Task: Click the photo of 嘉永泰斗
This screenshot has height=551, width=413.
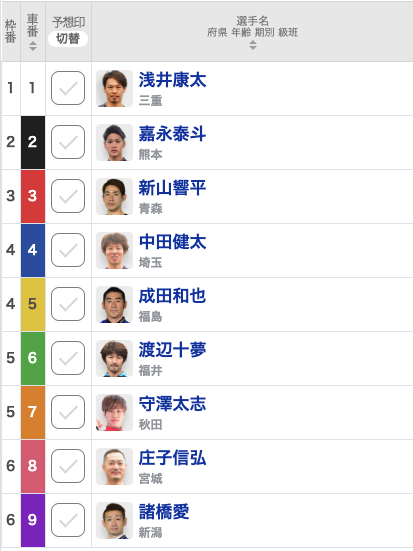Action: (x=114, y=142)
